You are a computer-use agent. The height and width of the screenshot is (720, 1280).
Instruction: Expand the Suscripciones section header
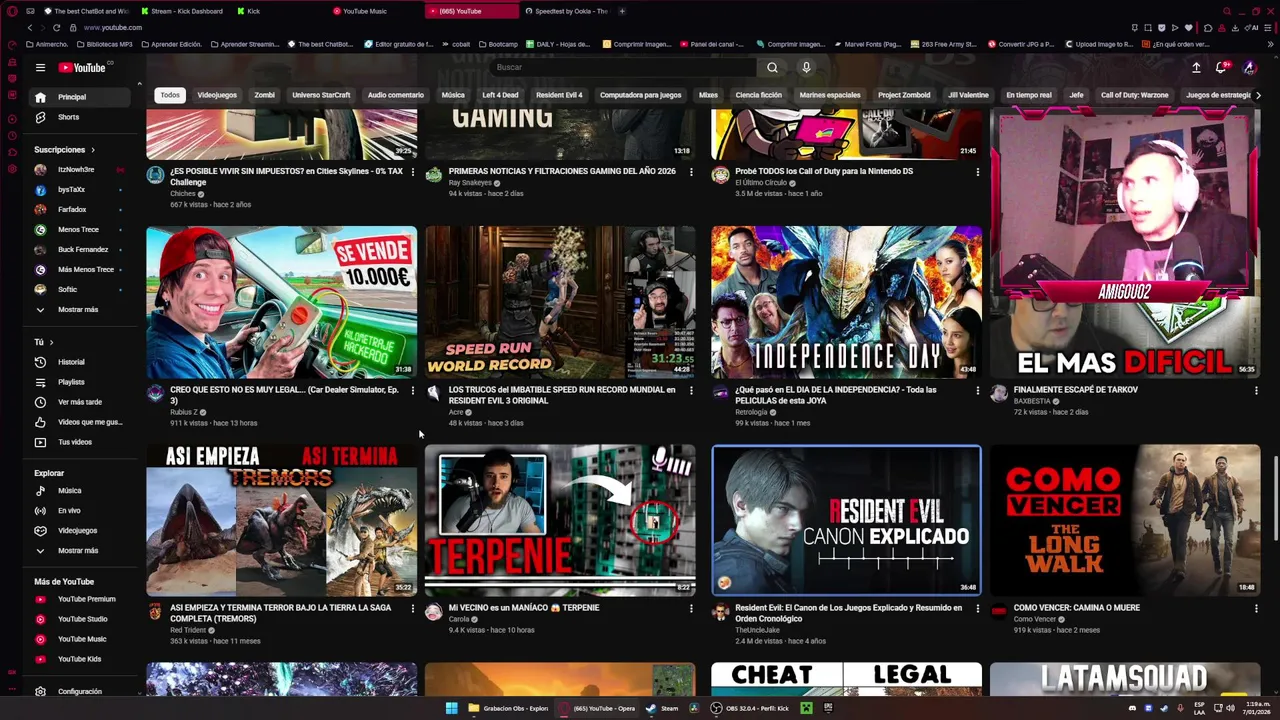(x=65, y=150)
